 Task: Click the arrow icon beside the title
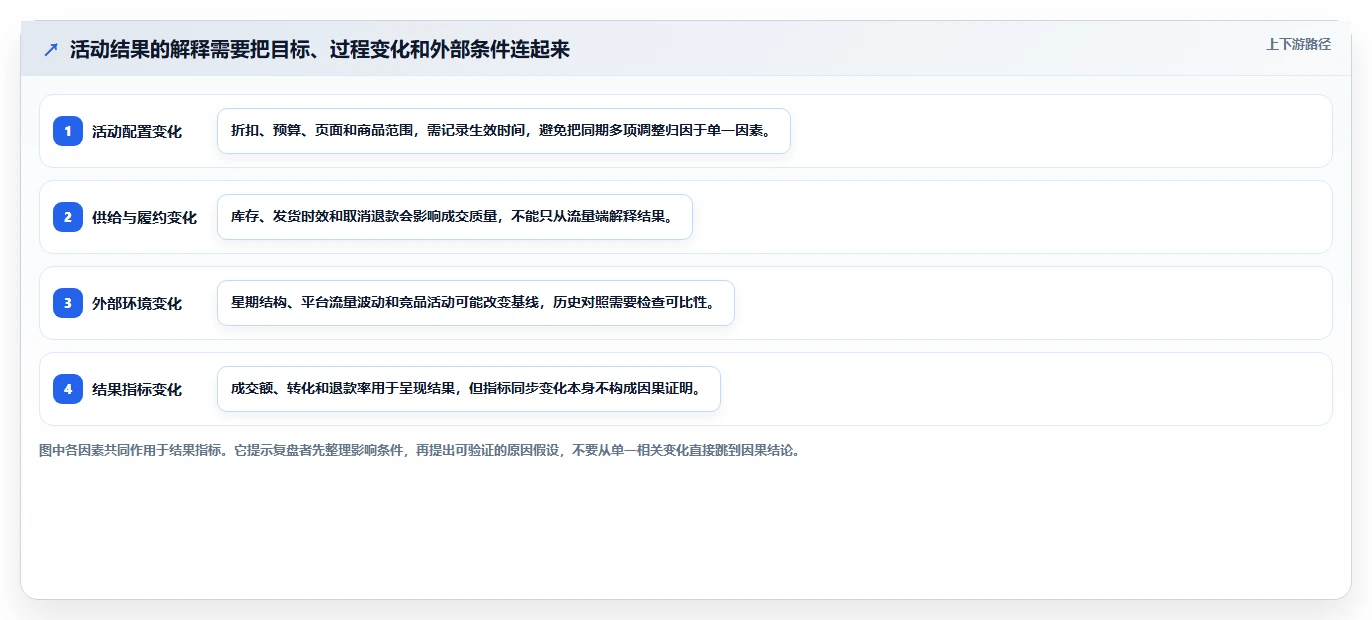pos(50,49)
